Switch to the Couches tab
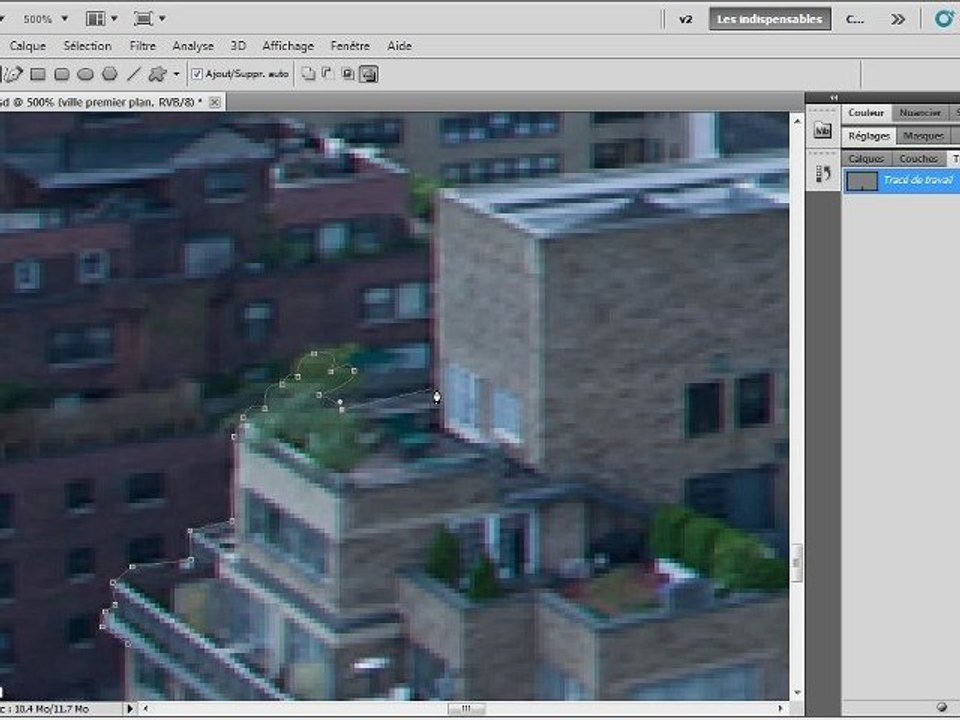 918,159
